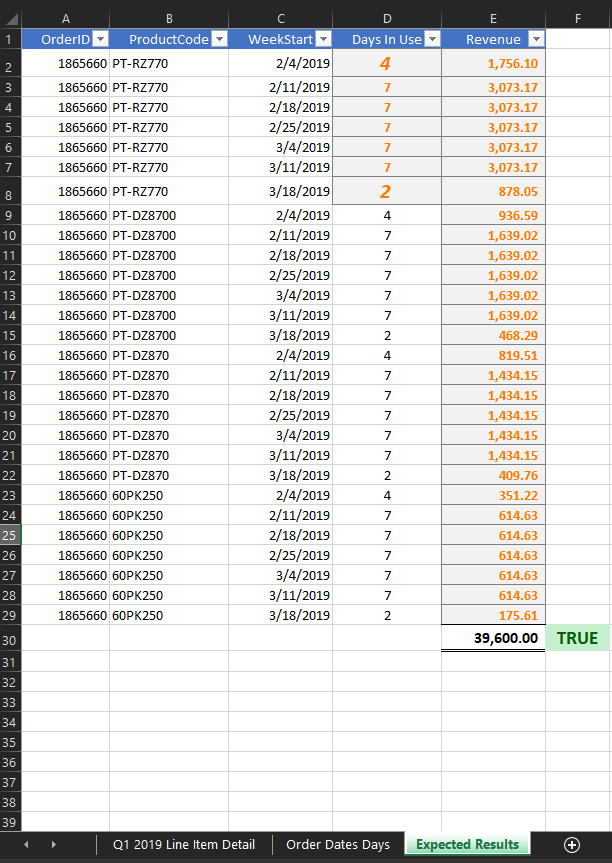Select column D header
Viewport: 612px width, 863px height.
coord(387,19)
